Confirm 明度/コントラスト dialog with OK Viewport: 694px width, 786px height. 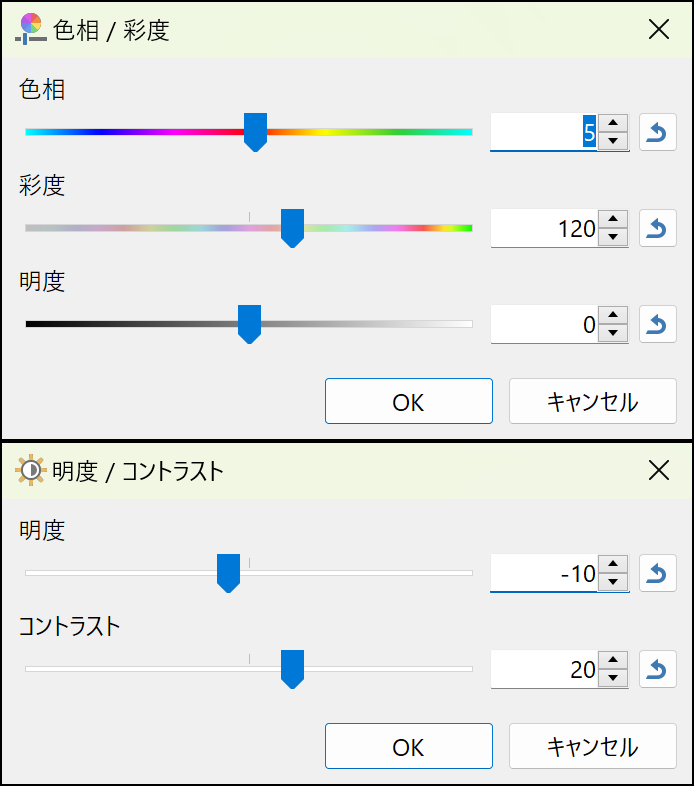point(408,746)
